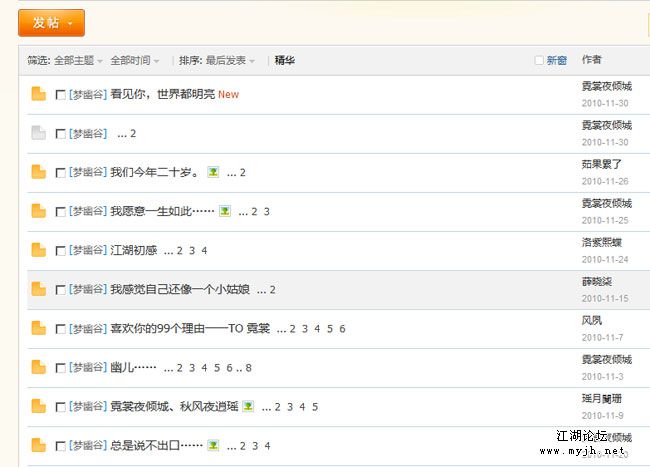Open author 茹果累了 profile
The width and height of the screenshot is (650, 467).
click(x=601, y=164)
